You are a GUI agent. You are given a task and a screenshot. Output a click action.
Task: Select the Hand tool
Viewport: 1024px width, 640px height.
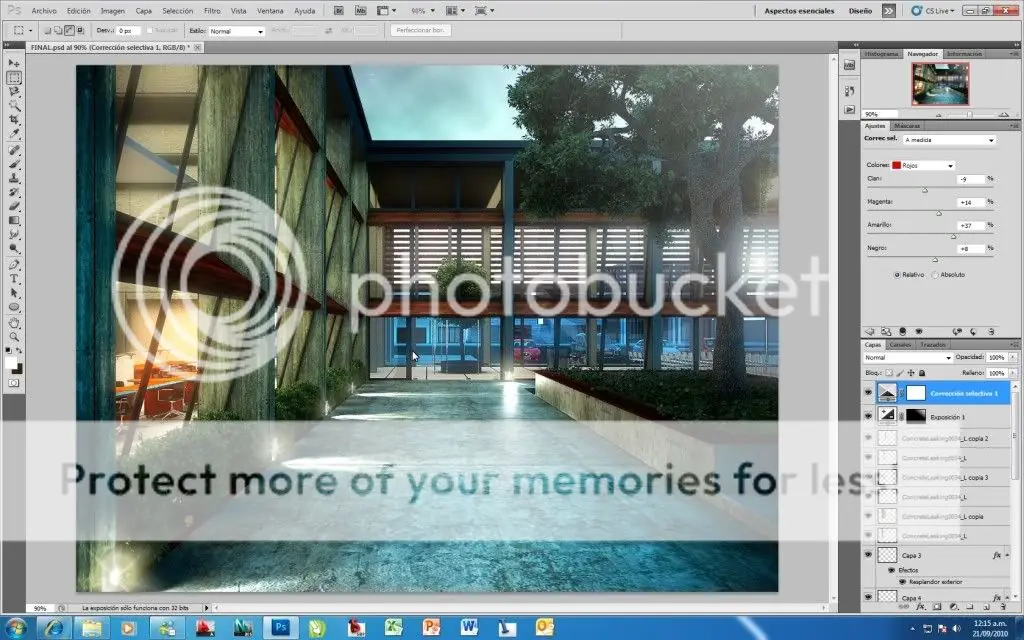pyautogui.click(x=14, y=323)
